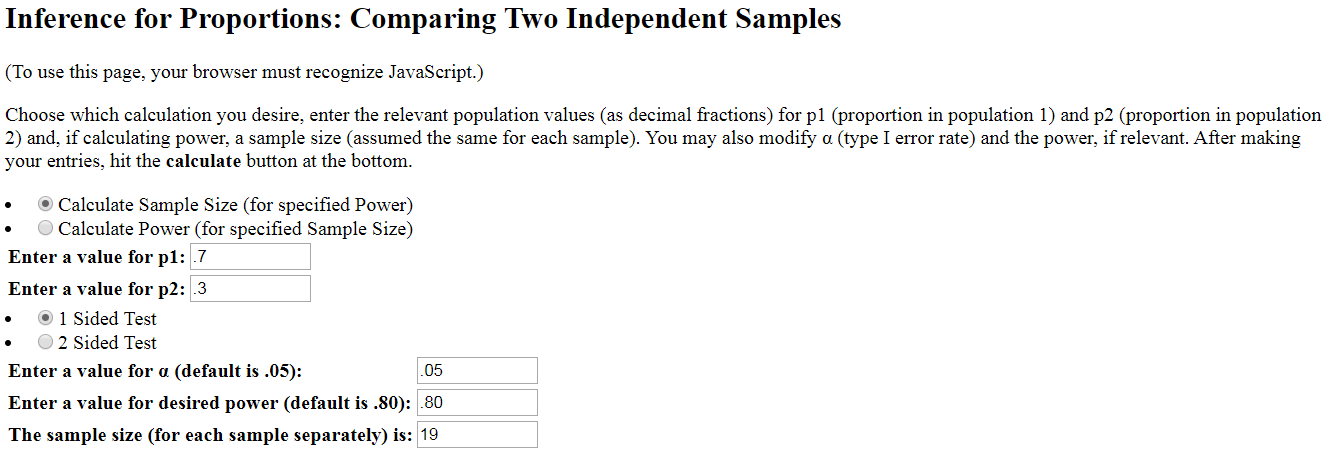Click the sample size result box
This screenshot has height=461, width=1326.
point(477,435)
